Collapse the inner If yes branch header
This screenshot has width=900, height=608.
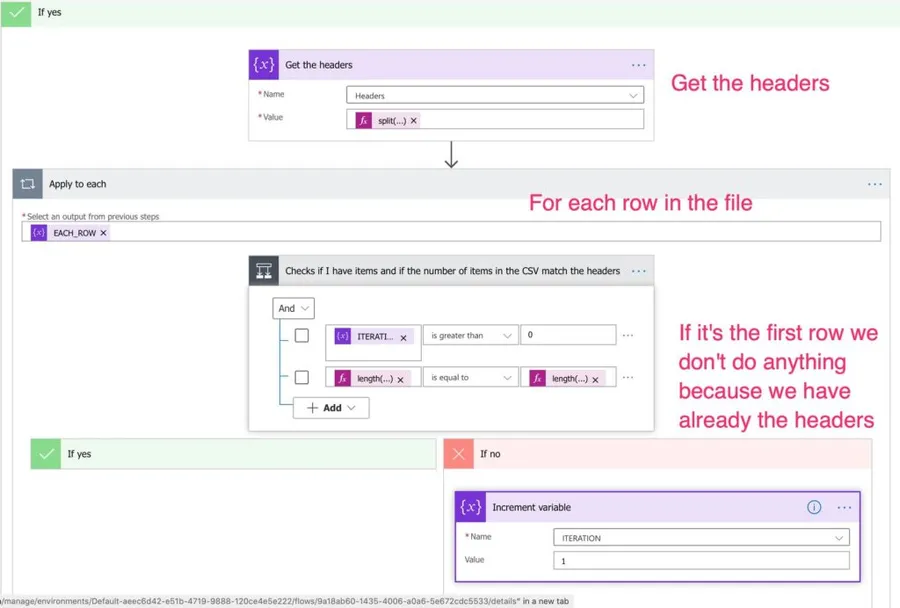(x=233, y=454)
